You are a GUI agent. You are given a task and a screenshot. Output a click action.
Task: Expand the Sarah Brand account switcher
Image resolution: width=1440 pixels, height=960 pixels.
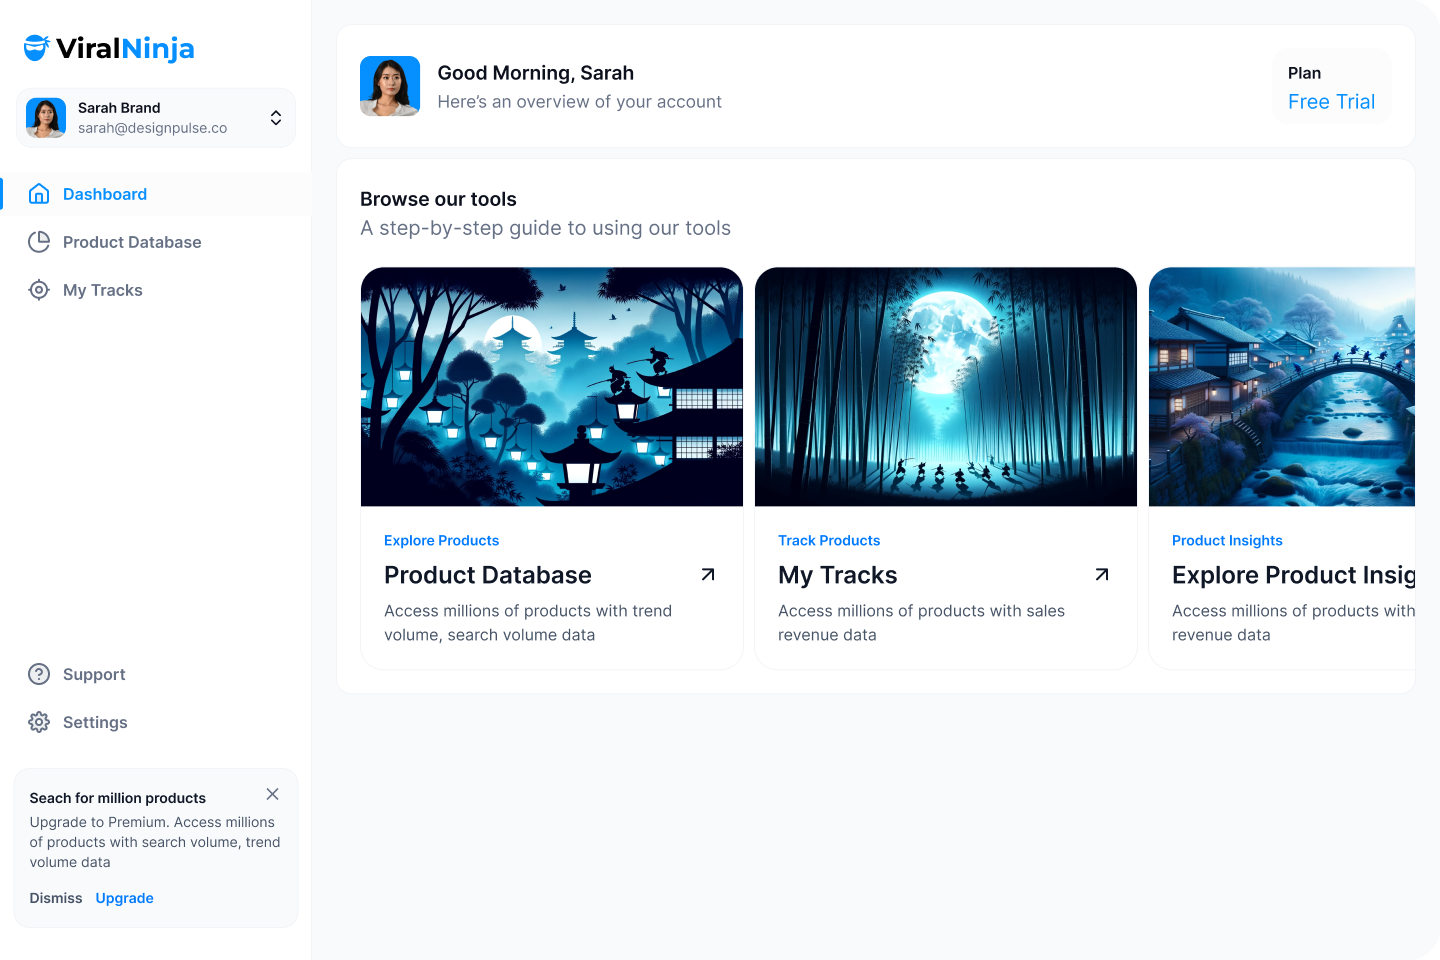[x=275, y=118]
